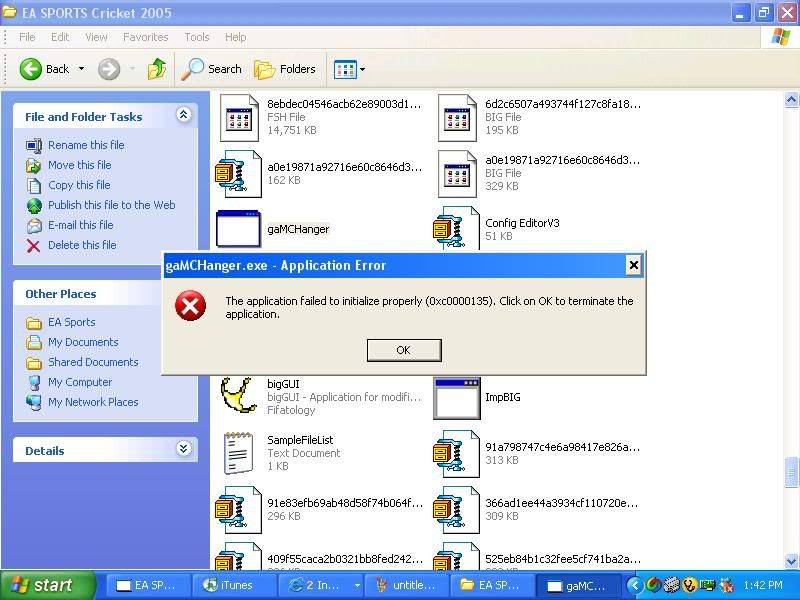Viewport: 800px width, 600px height.
Task: Switch to the untitle... taskbar window
Action: coord(407,585)
